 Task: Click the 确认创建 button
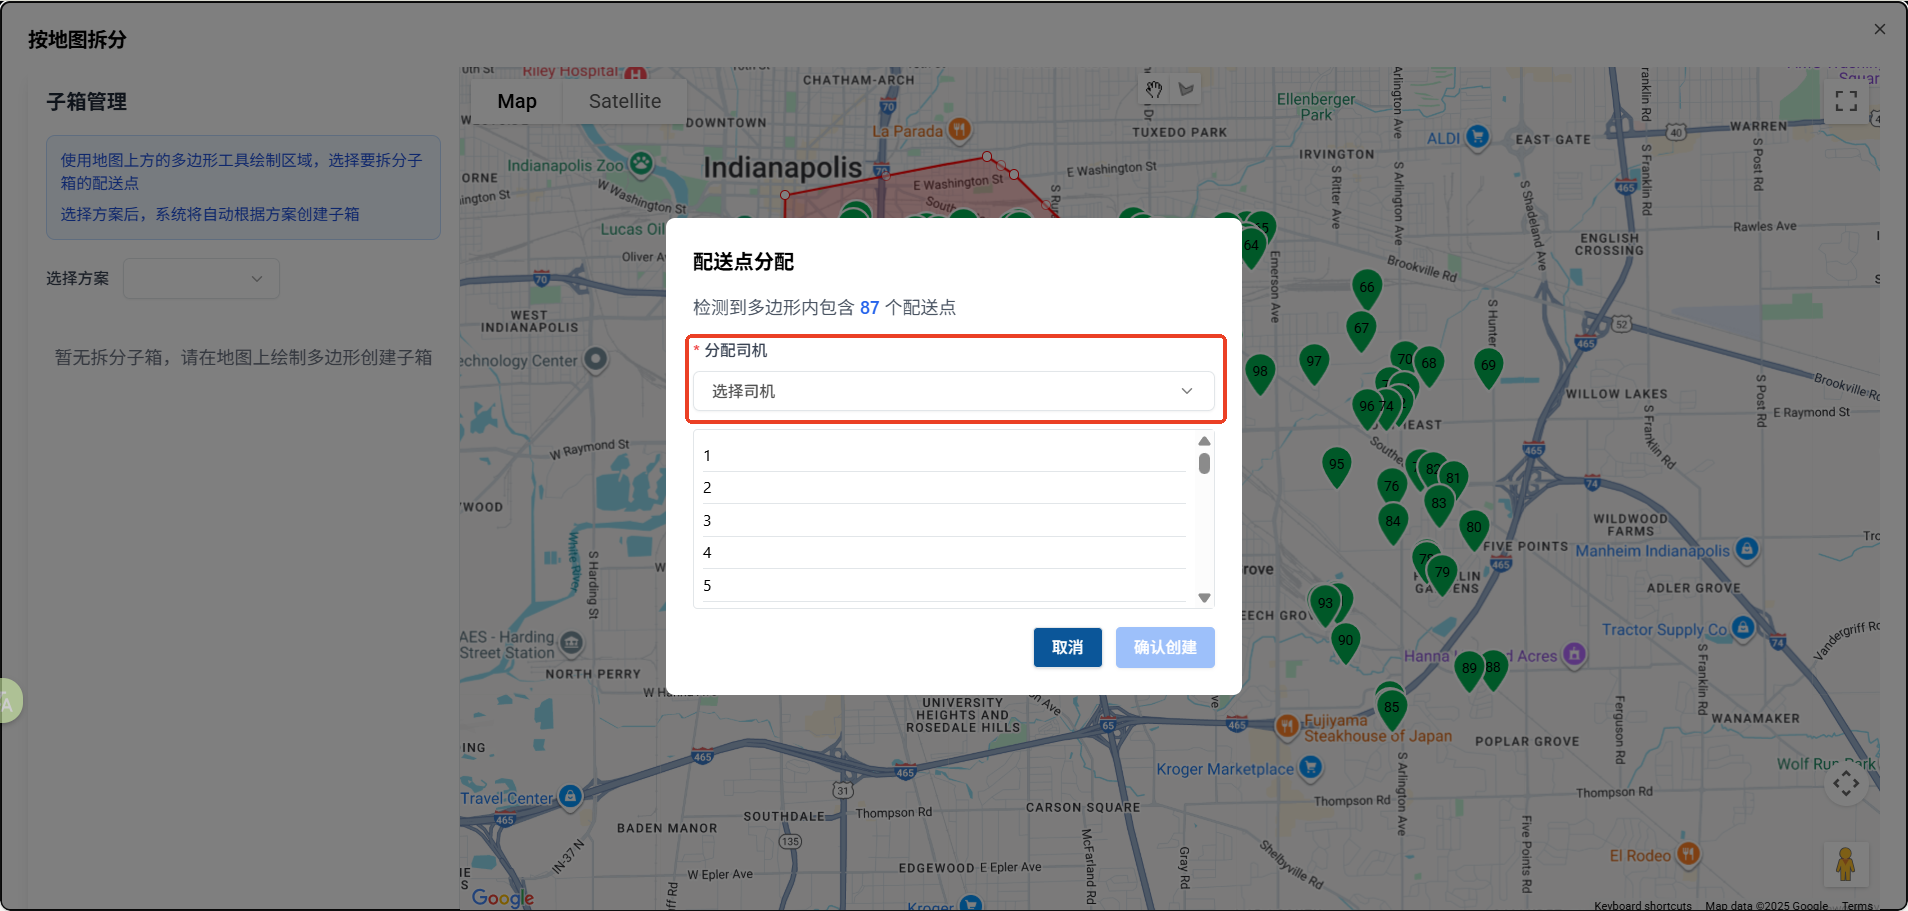coord(1164,647)
